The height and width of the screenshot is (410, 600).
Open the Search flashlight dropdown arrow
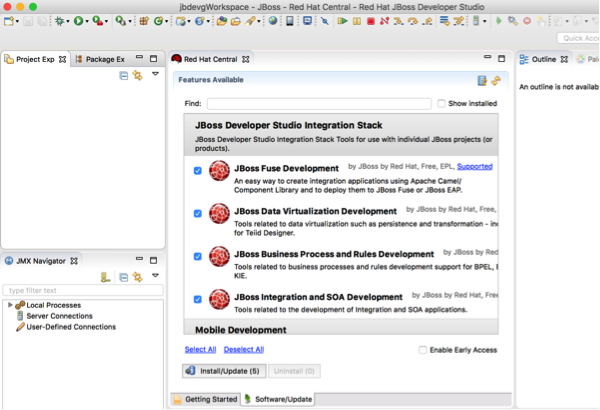tap(259, 22)
